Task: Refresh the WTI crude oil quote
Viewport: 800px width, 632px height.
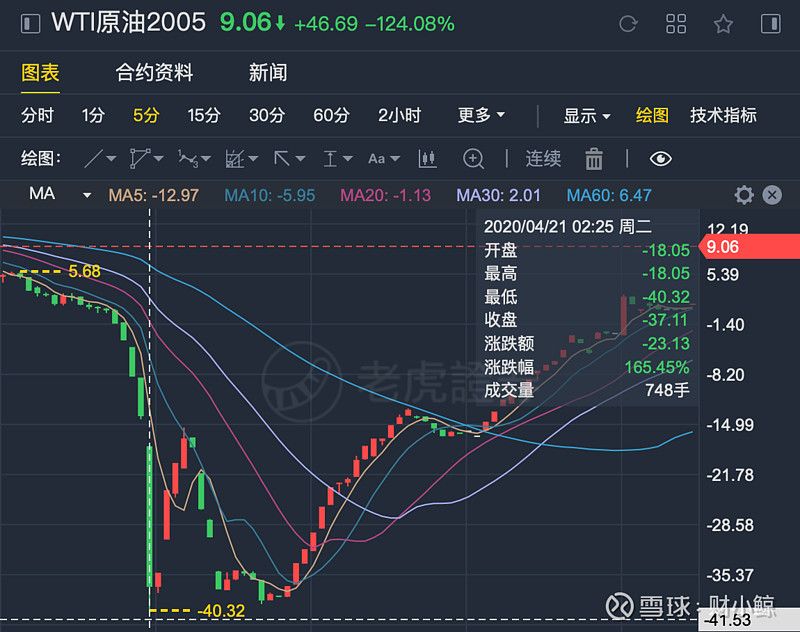Action: [628, 24]
